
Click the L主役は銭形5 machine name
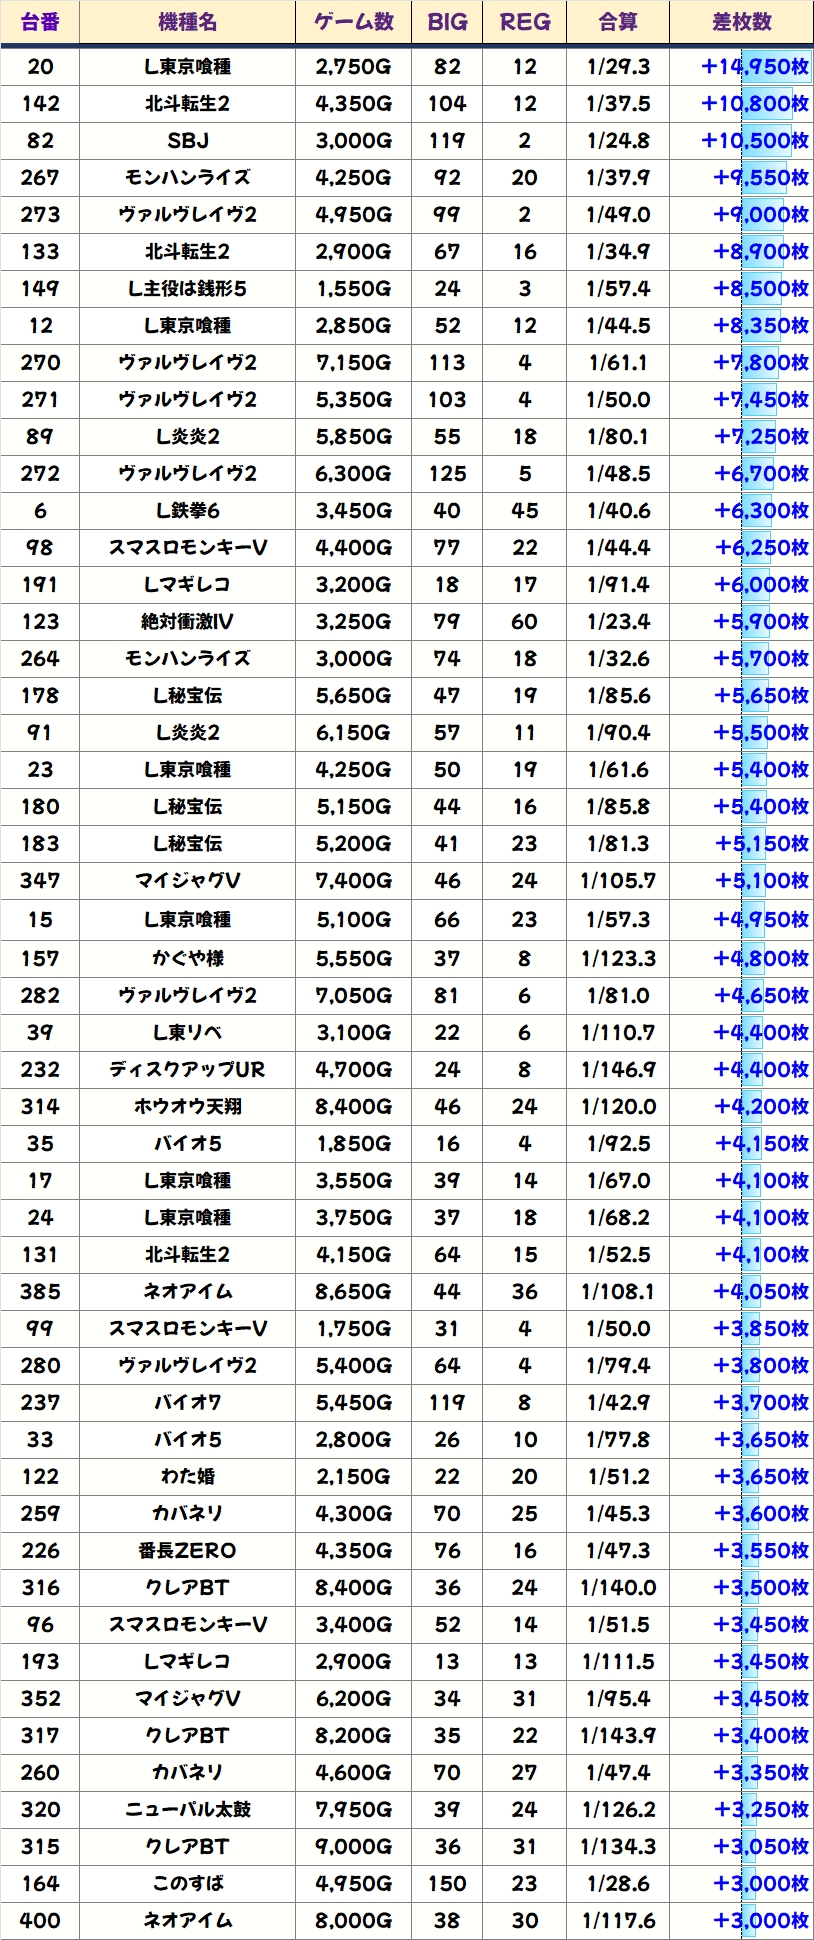click(x=187, y=289)
